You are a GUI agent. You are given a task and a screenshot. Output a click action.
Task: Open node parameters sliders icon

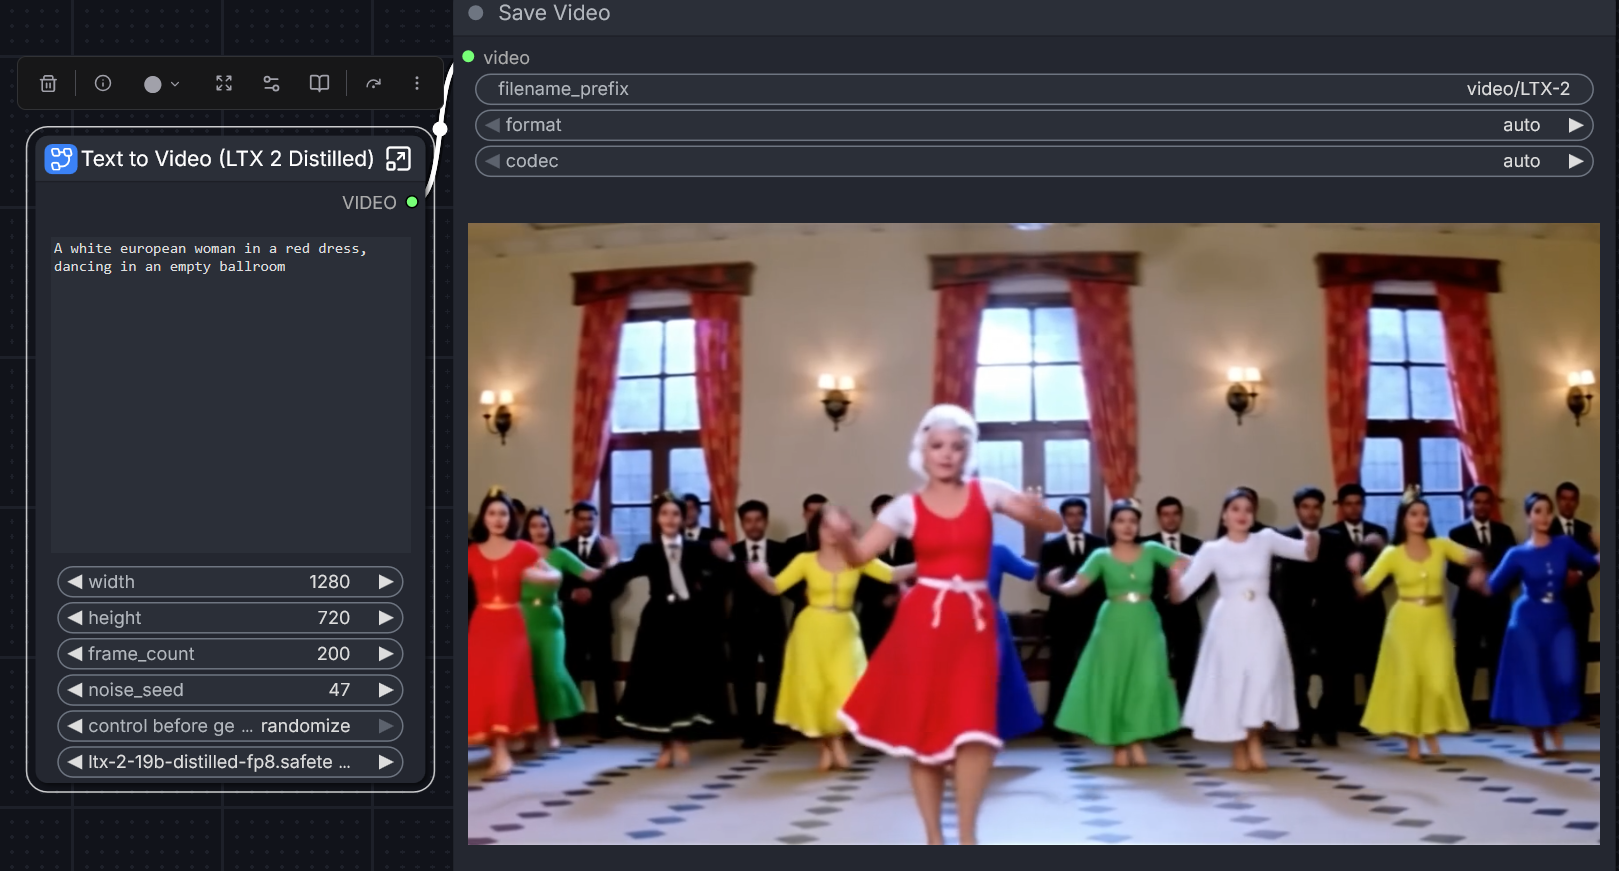[x=271, y=84]
